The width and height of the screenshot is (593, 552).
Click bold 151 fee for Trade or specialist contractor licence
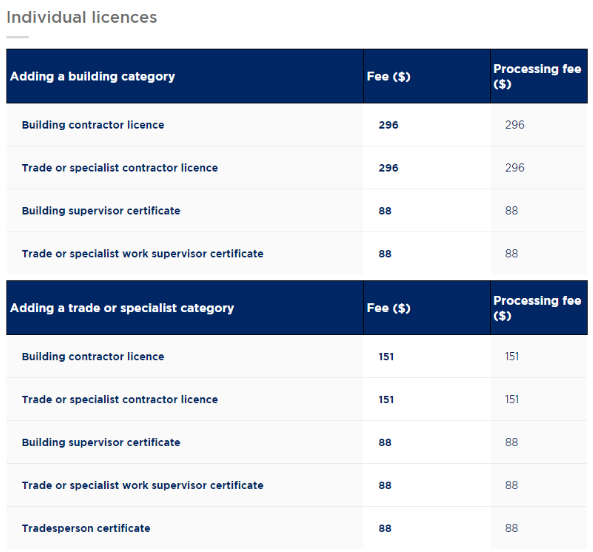point(386,400)
